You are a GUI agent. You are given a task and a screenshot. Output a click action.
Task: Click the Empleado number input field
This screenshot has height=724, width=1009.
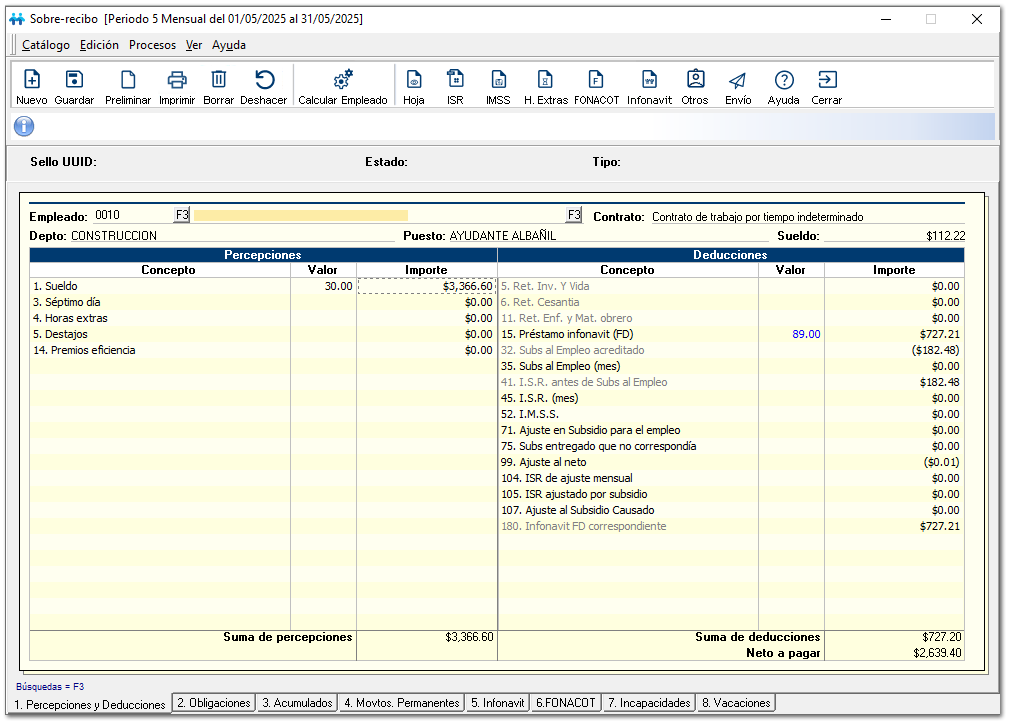(x=132, y=215)
